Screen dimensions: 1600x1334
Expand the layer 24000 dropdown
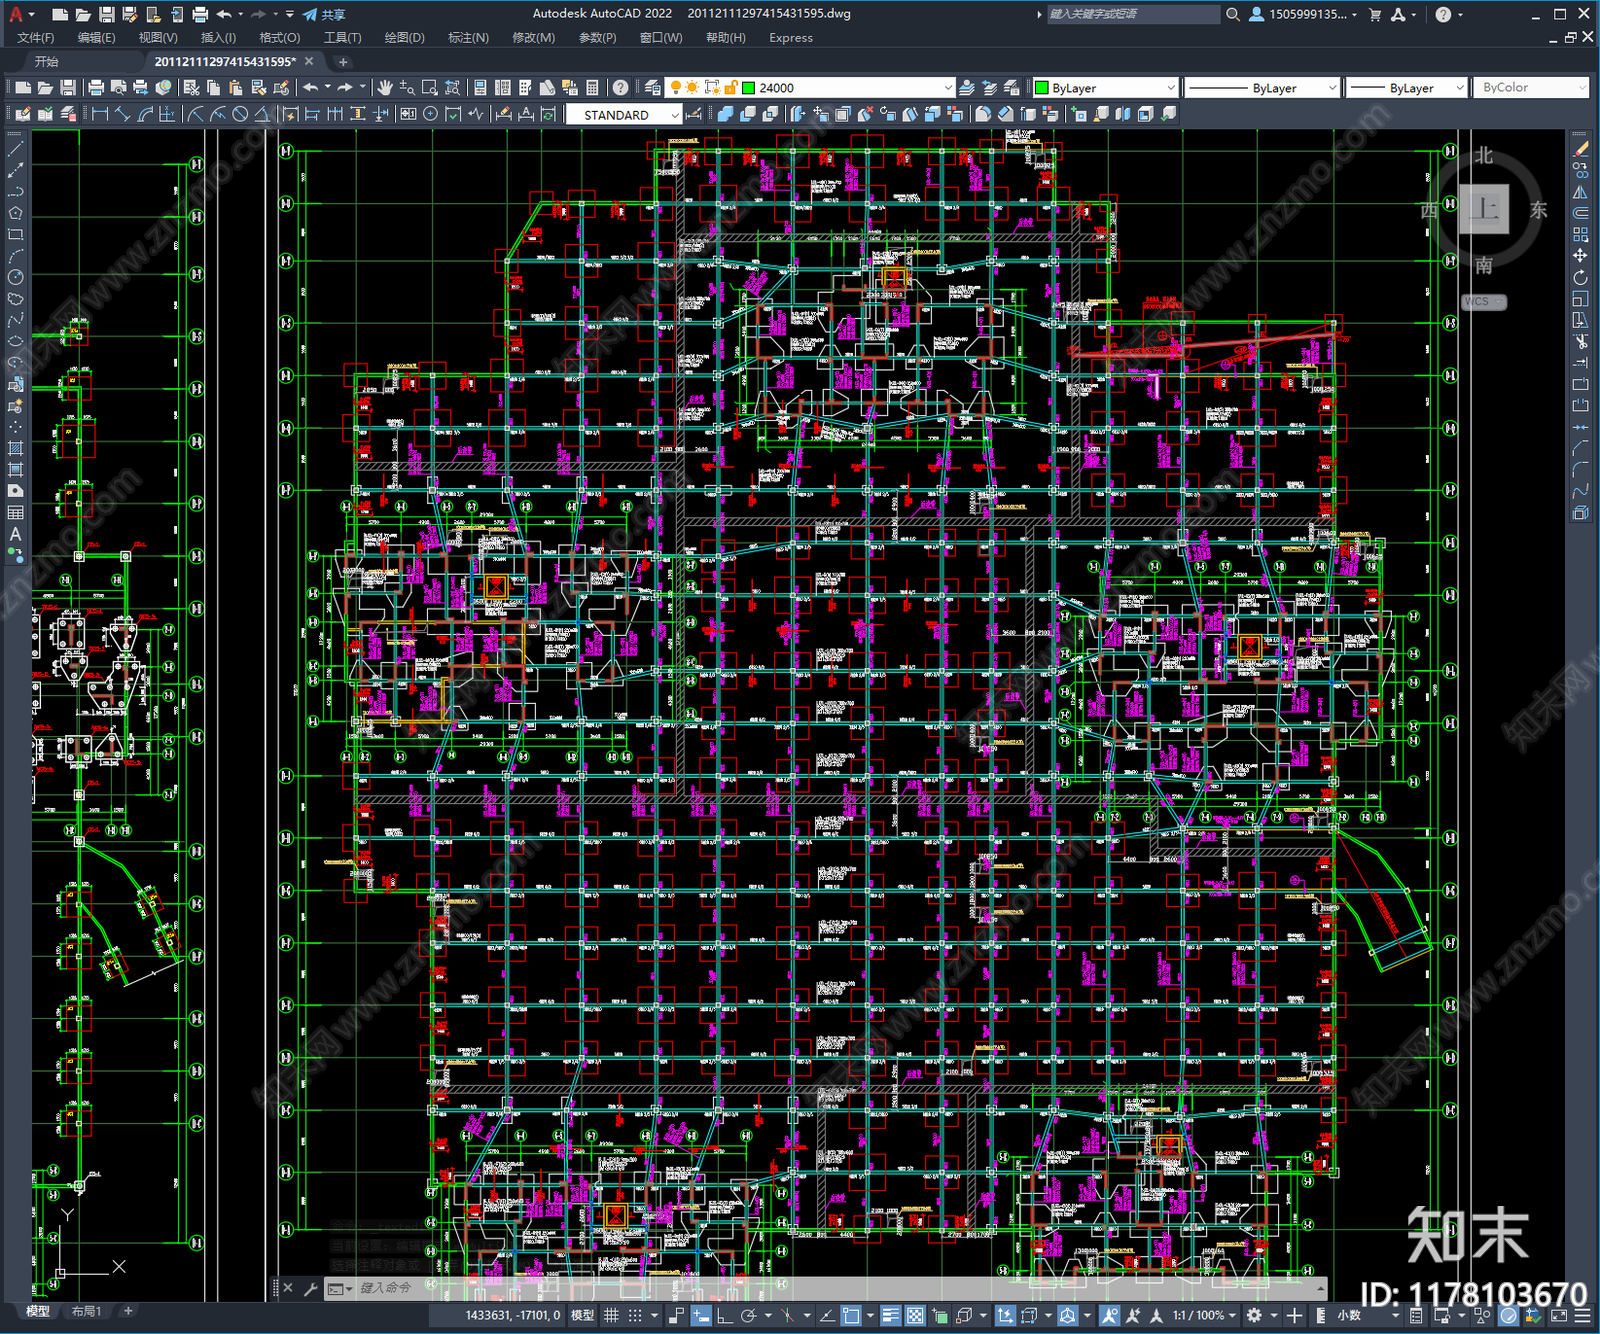948,88
